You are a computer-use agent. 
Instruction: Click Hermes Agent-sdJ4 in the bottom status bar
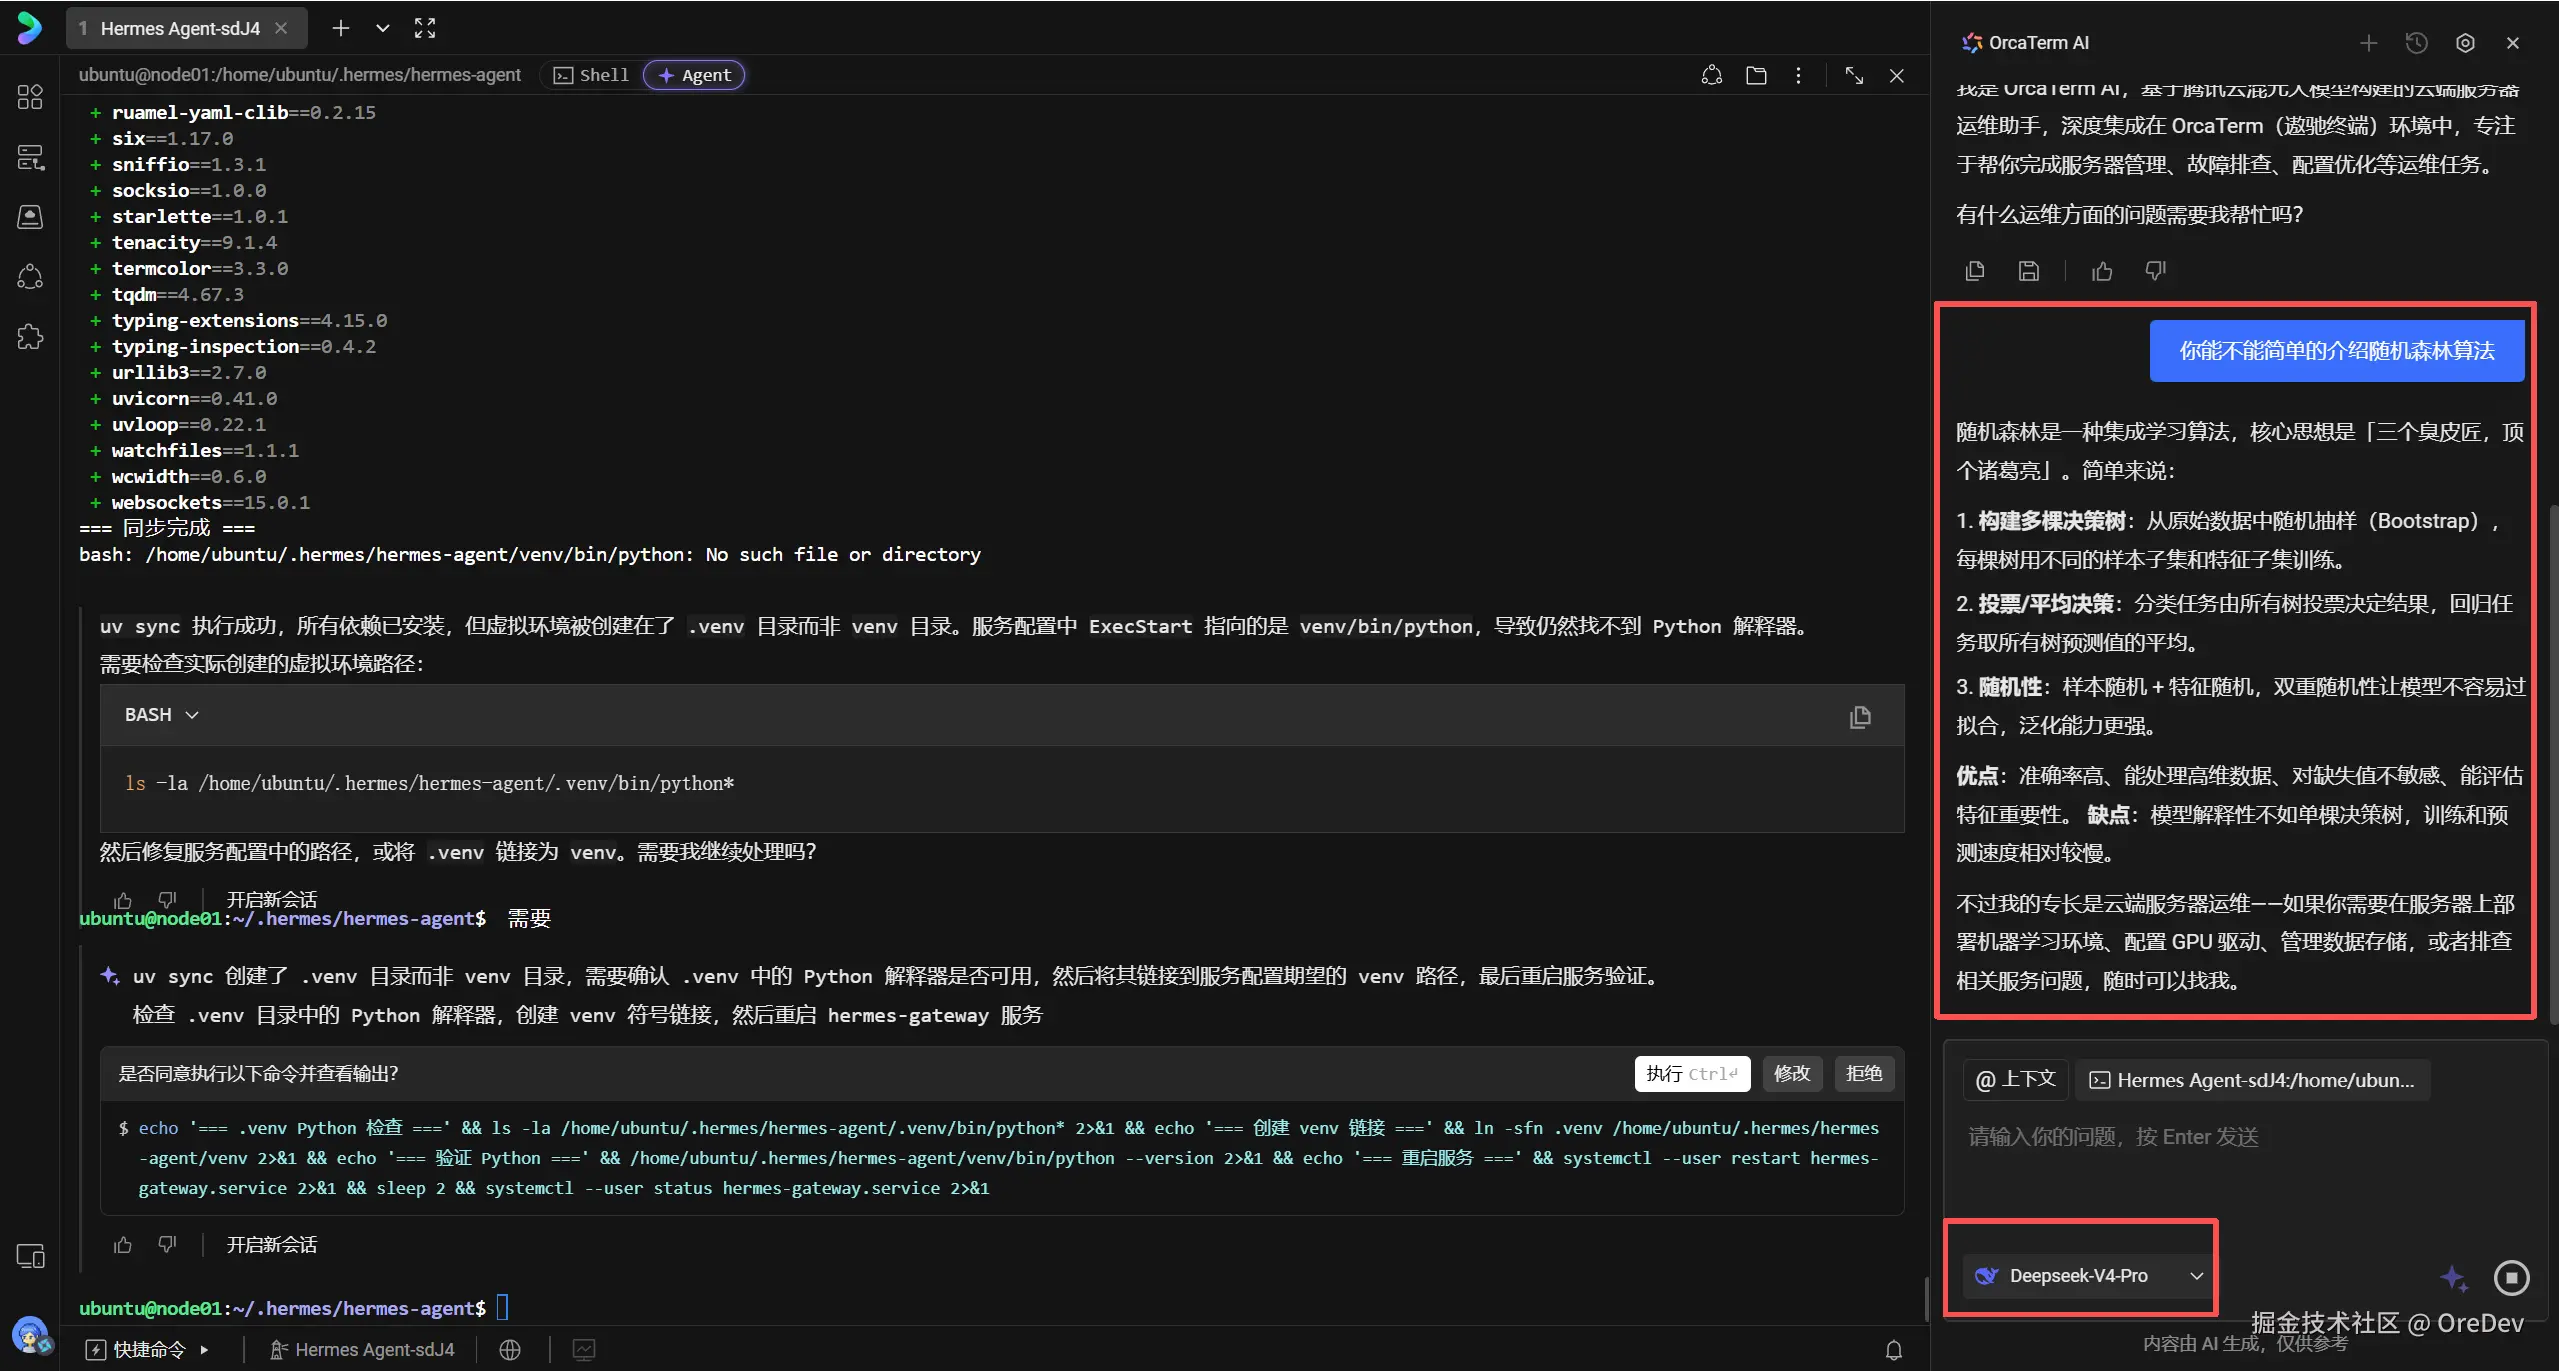(362, 1350)
